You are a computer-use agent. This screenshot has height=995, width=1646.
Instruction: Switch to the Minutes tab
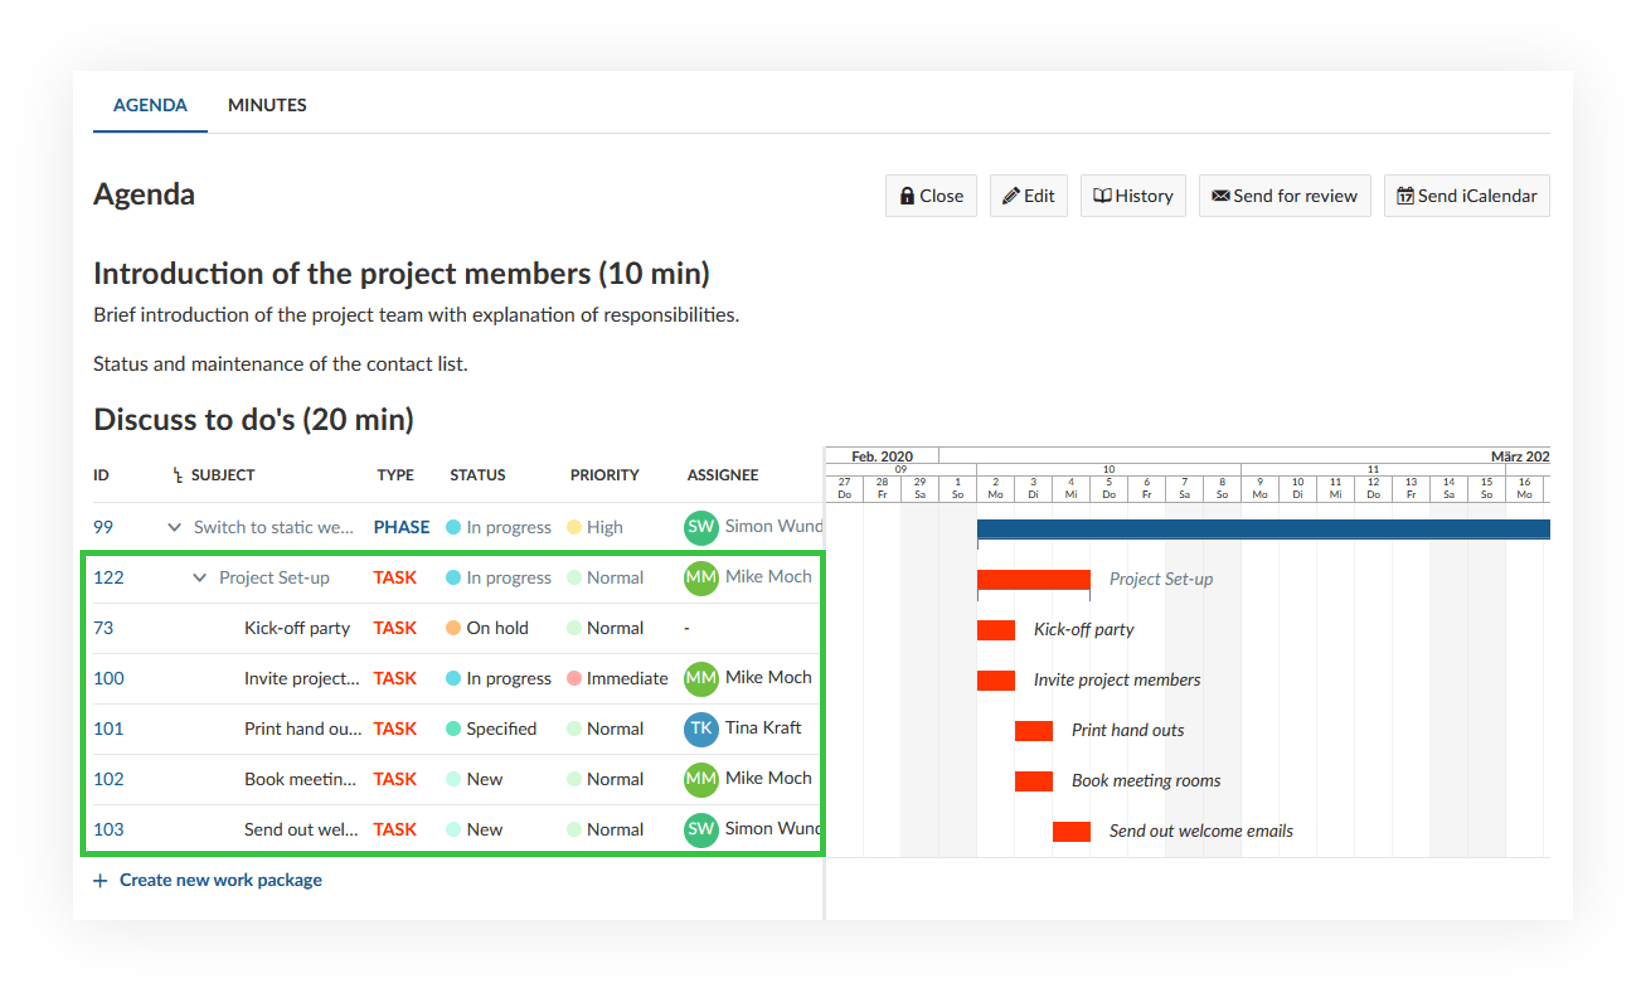tap(267, 105)
